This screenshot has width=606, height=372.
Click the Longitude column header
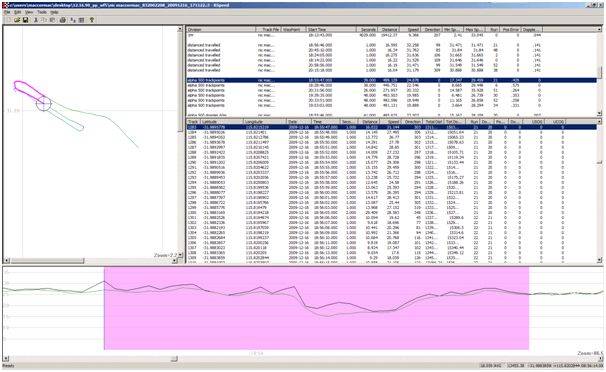(265, 122)
